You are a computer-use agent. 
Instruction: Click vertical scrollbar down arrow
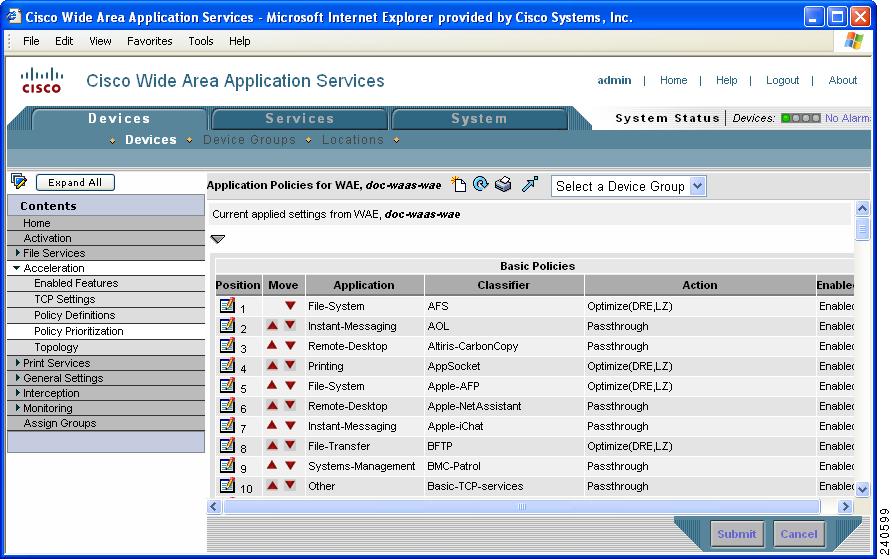click(x=862, y=489)
